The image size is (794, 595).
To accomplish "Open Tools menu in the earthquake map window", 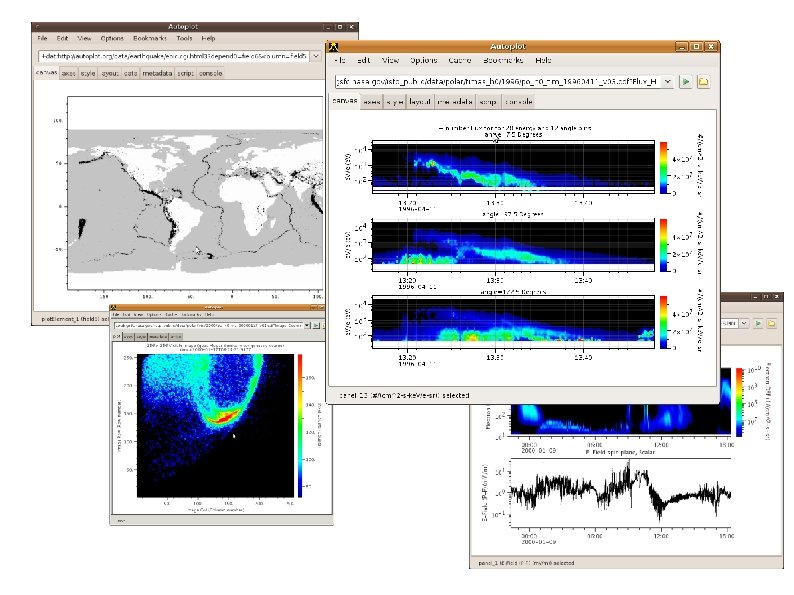I will (x=184, y=38).
